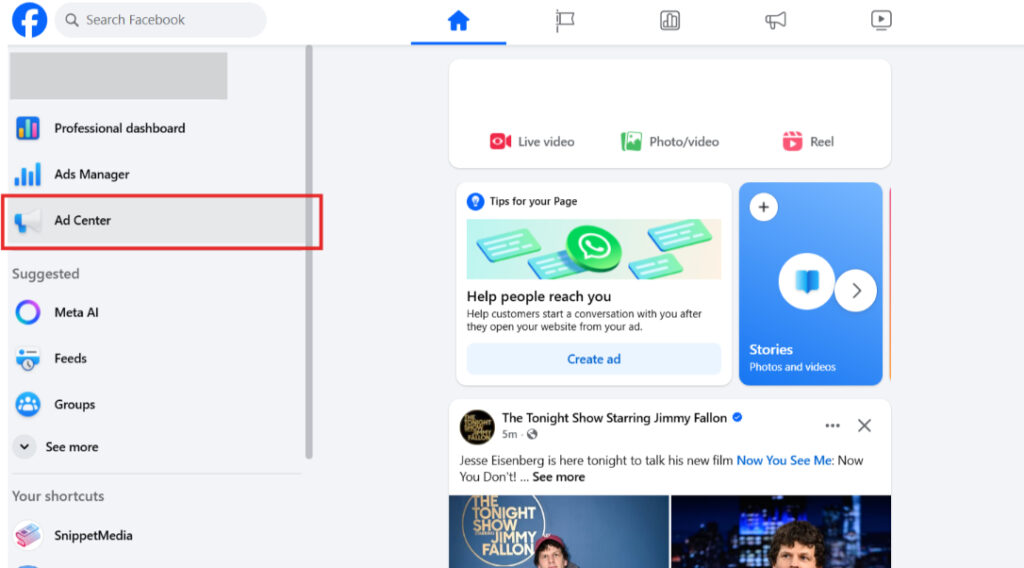Open the Groups label
The height and width of the screenshot is (568, 1024).
click(74, 405)
